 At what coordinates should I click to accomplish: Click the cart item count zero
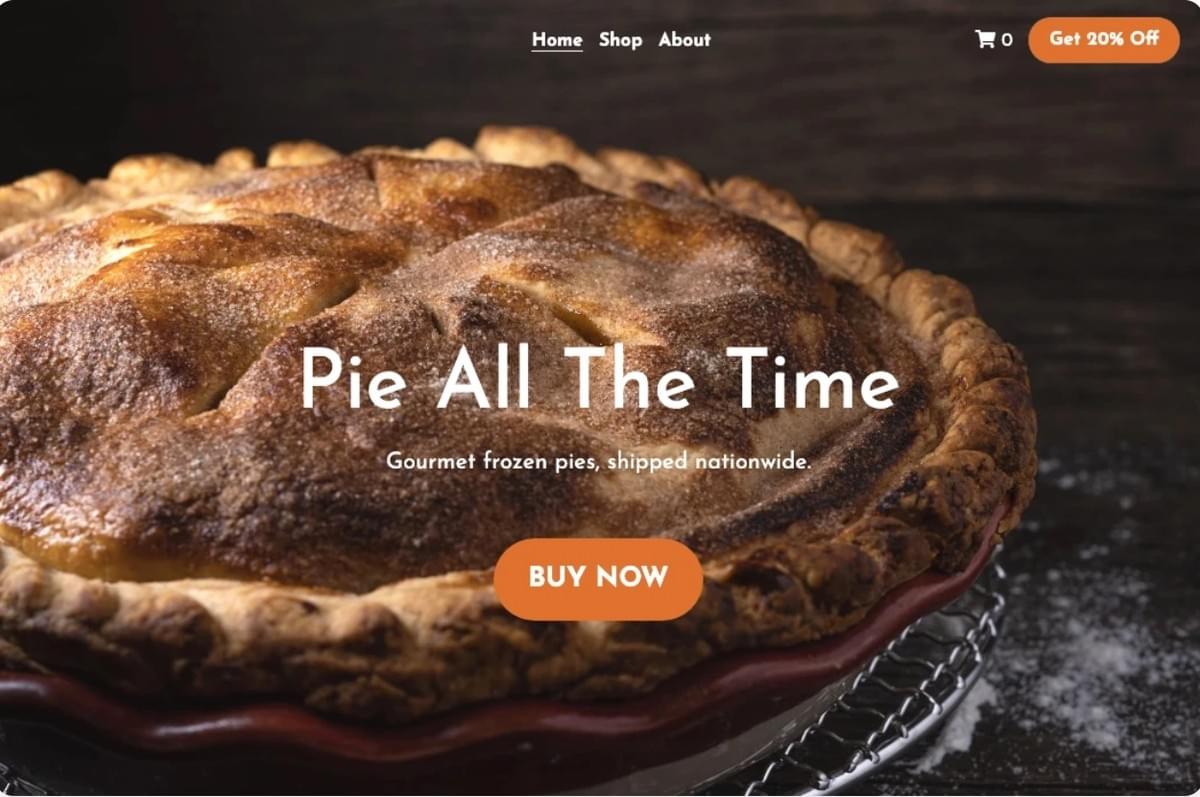pyautogui.click(x=1007, y=40)
